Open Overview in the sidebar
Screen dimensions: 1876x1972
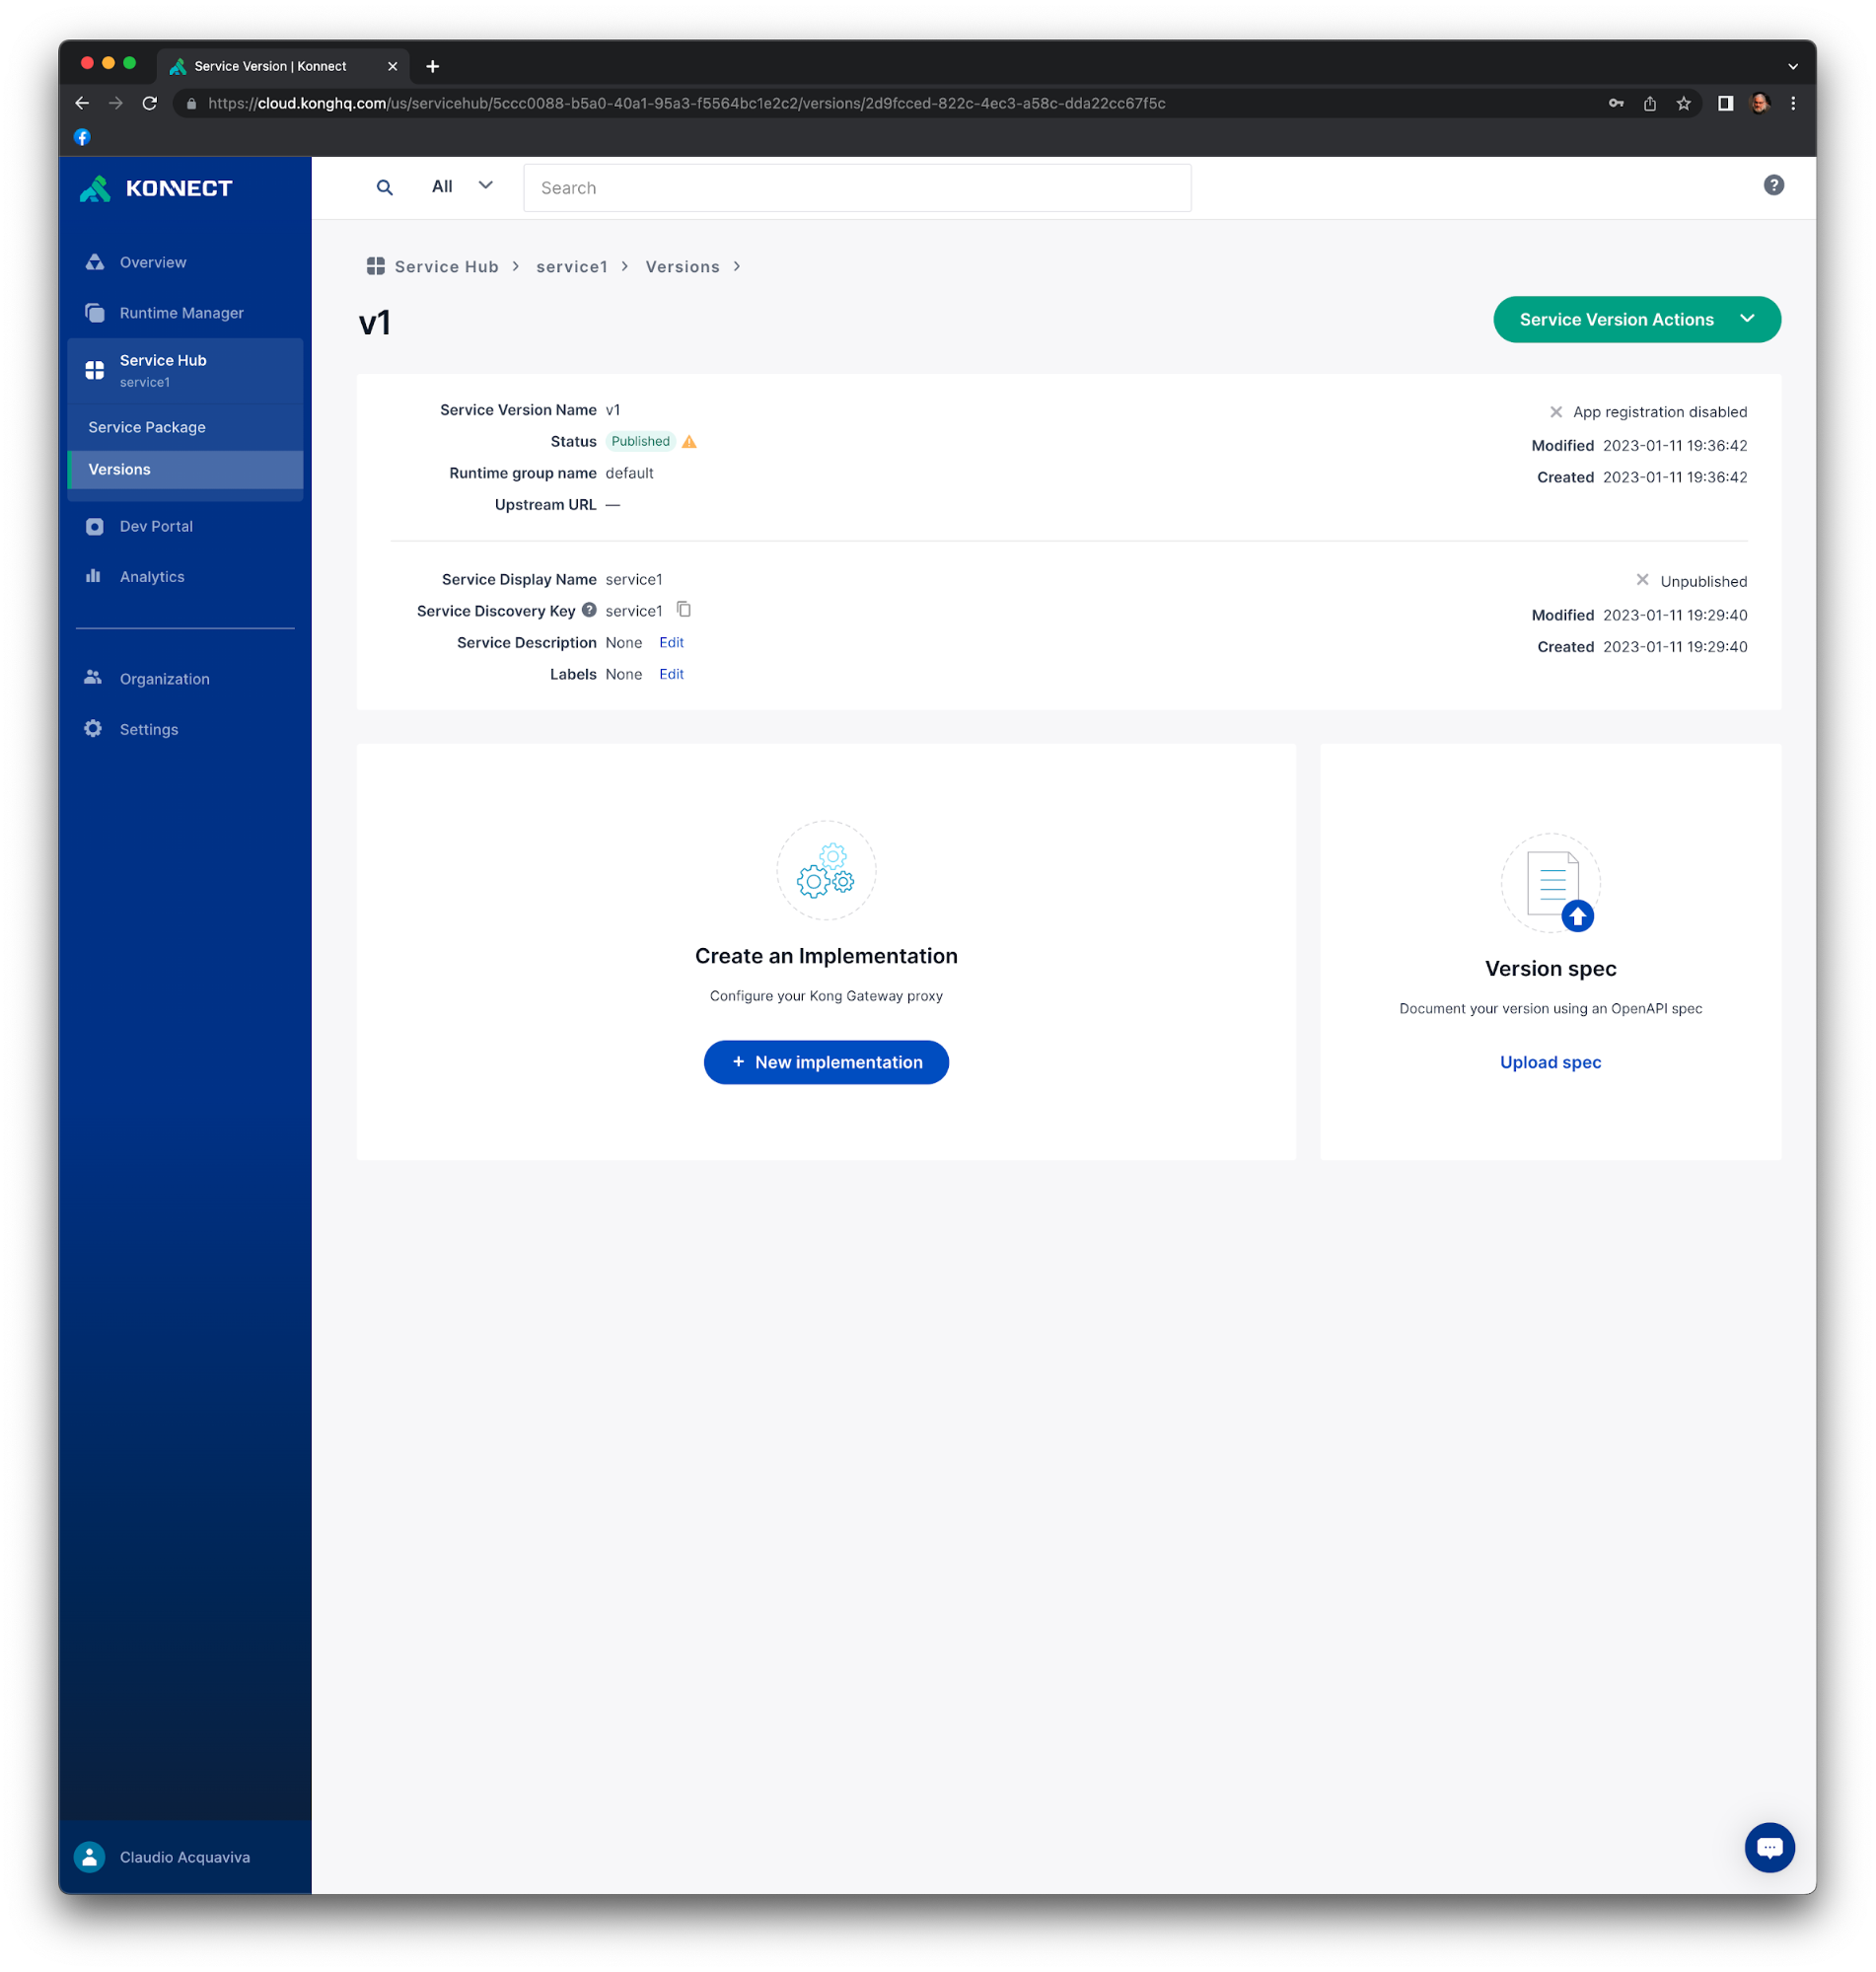(153, 262)
